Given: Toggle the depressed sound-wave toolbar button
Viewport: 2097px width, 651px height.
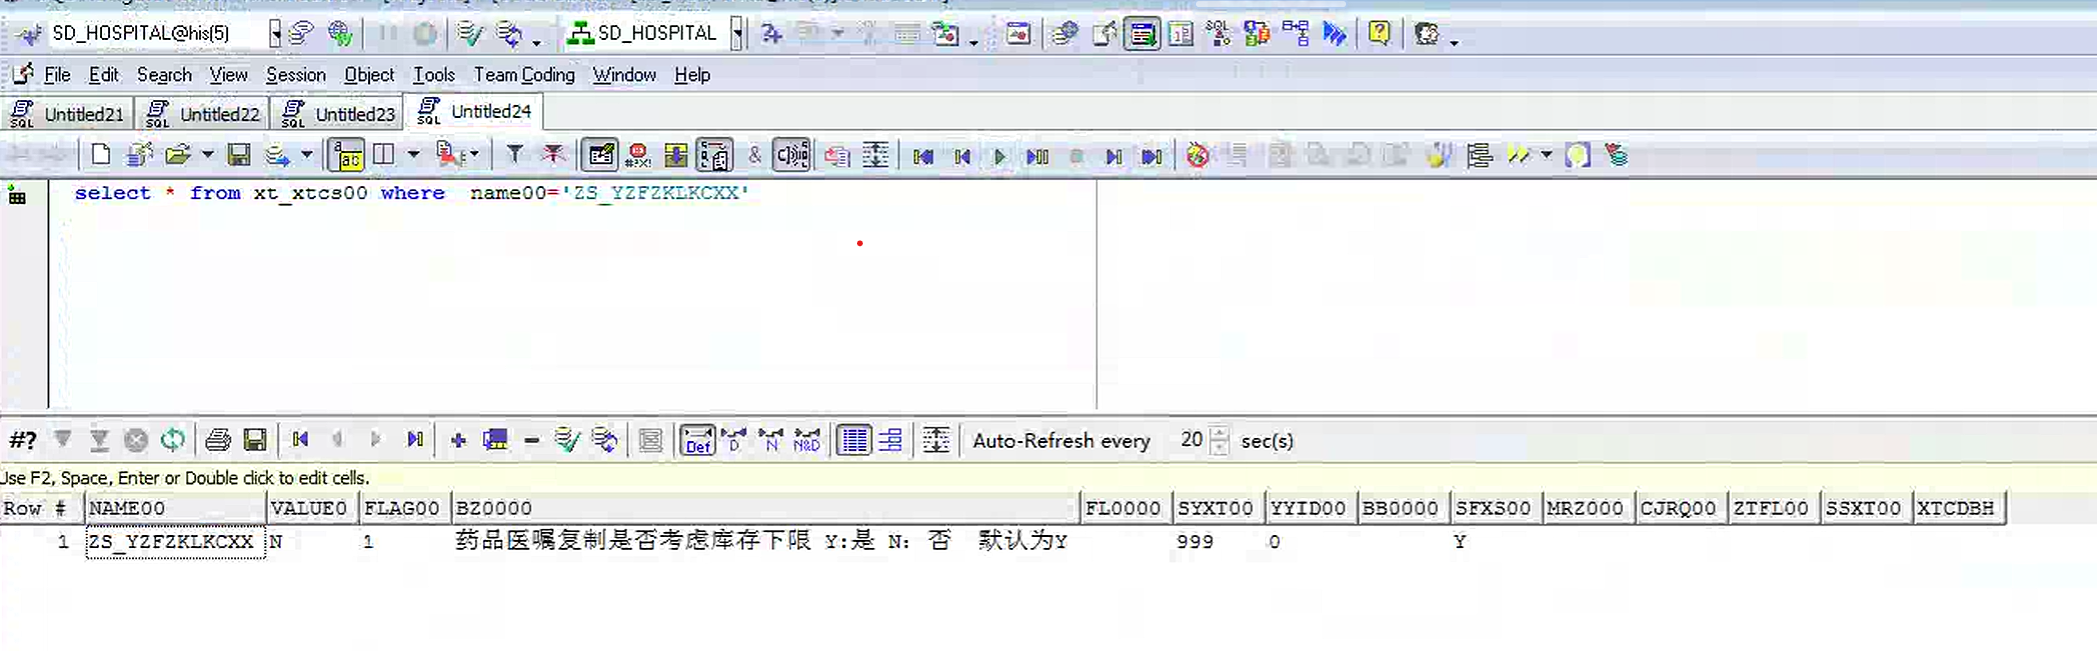Looking at the screenshot, I should [792, 155].
